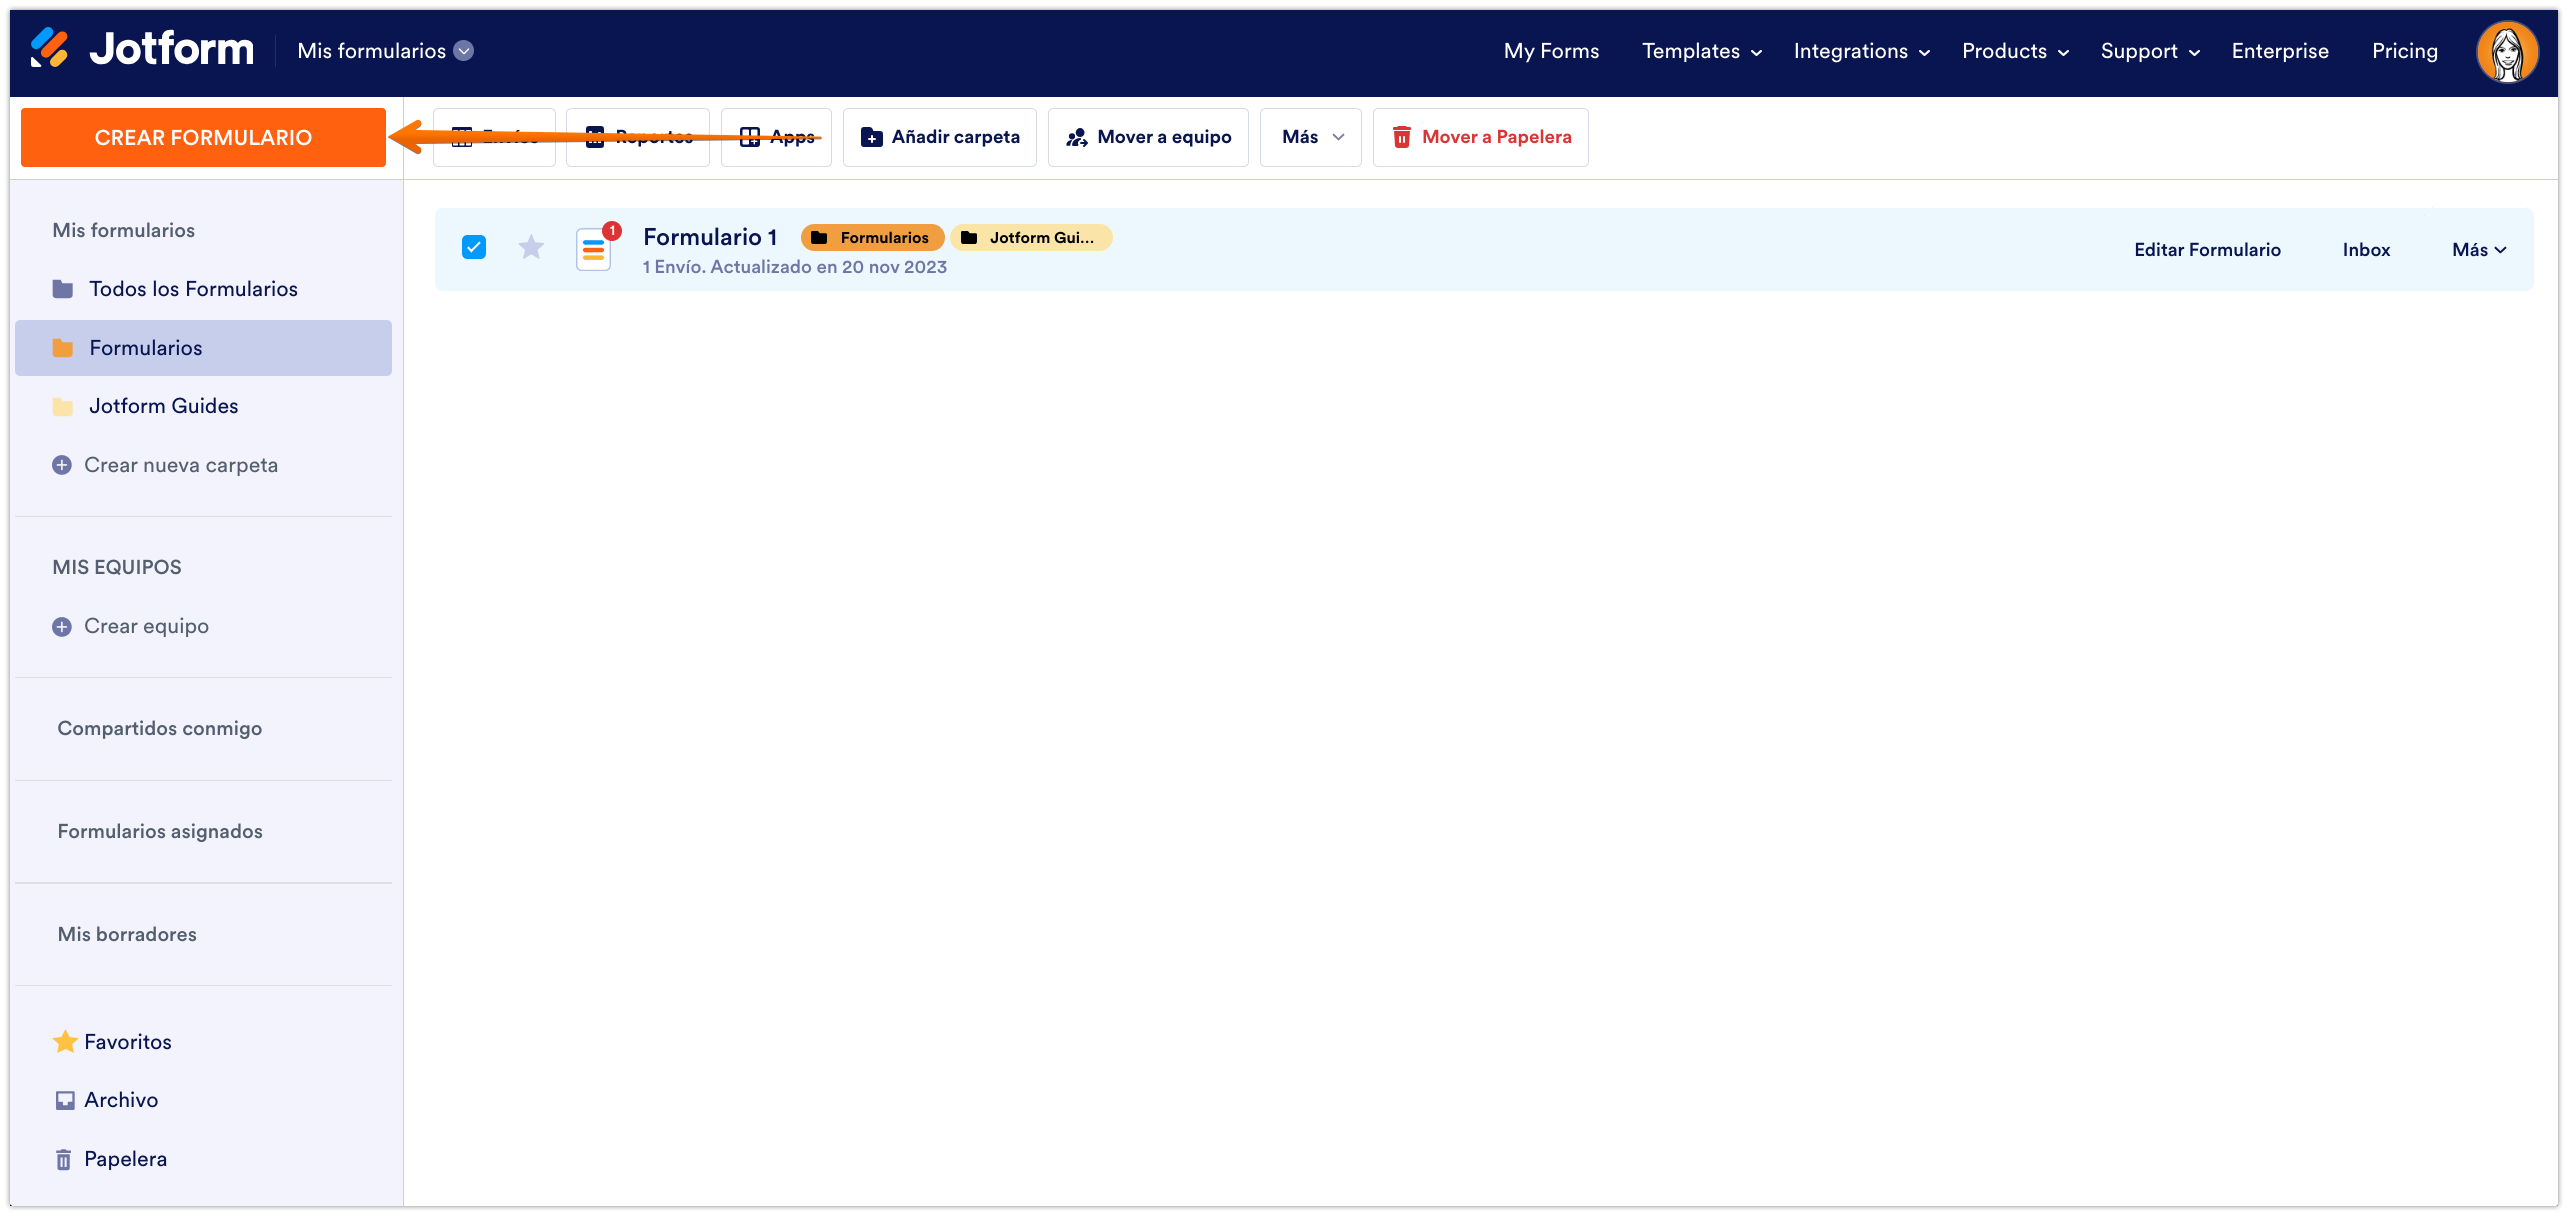Click the Formulario 1 form icon

(x=594, y=249)
